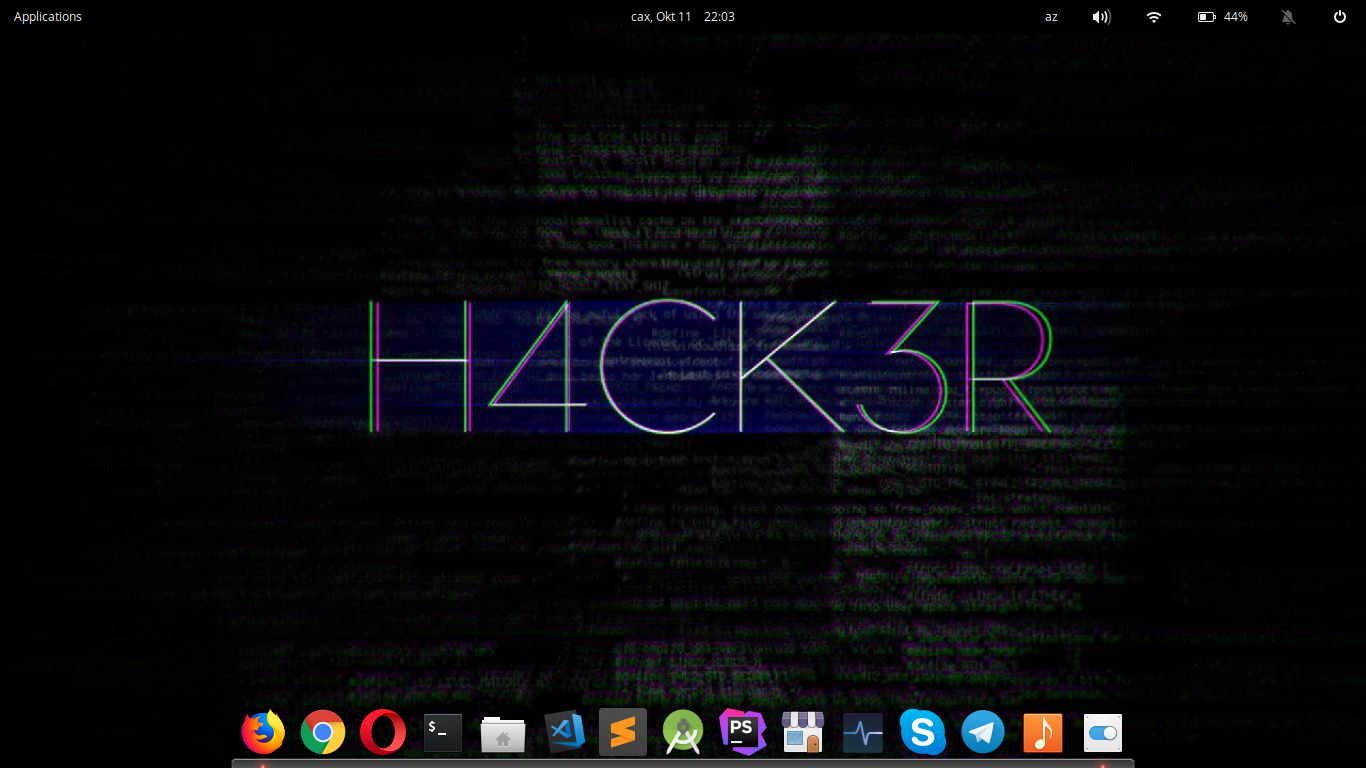The width and height of the screenshot is (1366, 768).
Task: Open the Files home folder icon
Action: [503, 733]
